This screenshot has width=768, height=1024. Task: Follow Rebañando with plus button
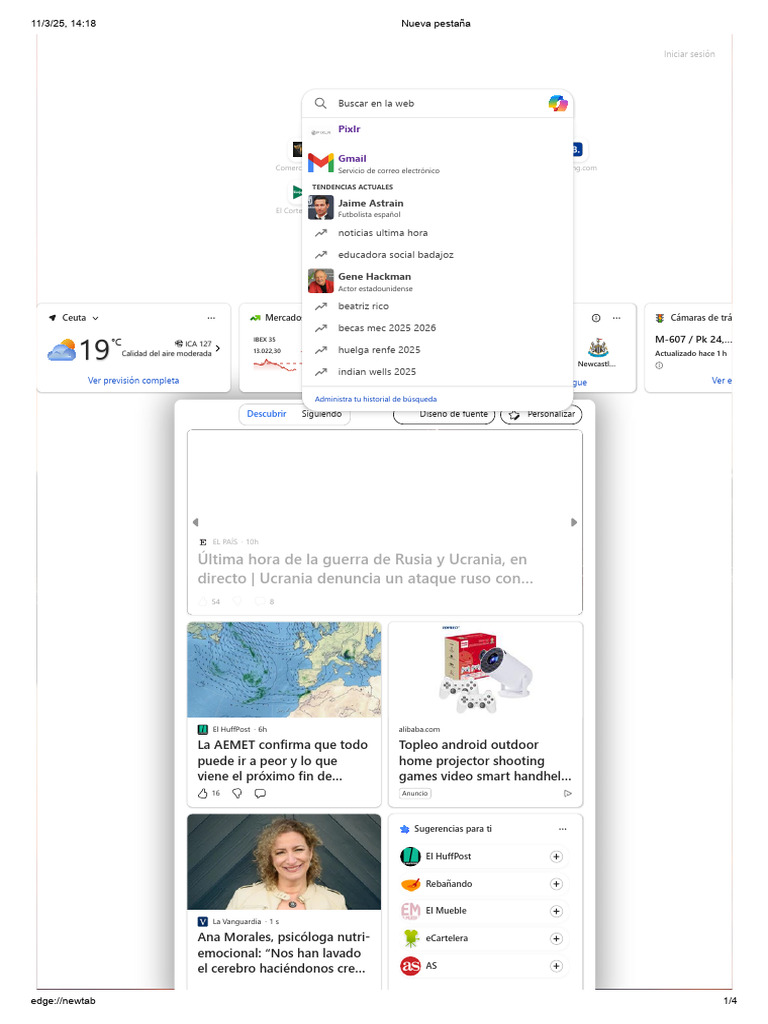pos(556,884)
